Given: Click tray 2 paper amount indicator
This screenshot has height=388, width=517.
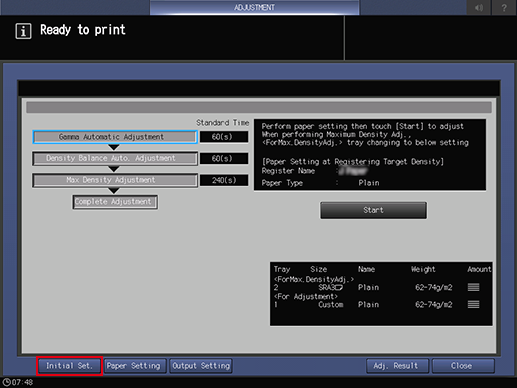Looking at the screenshot, I should click(x=473, y=287).
